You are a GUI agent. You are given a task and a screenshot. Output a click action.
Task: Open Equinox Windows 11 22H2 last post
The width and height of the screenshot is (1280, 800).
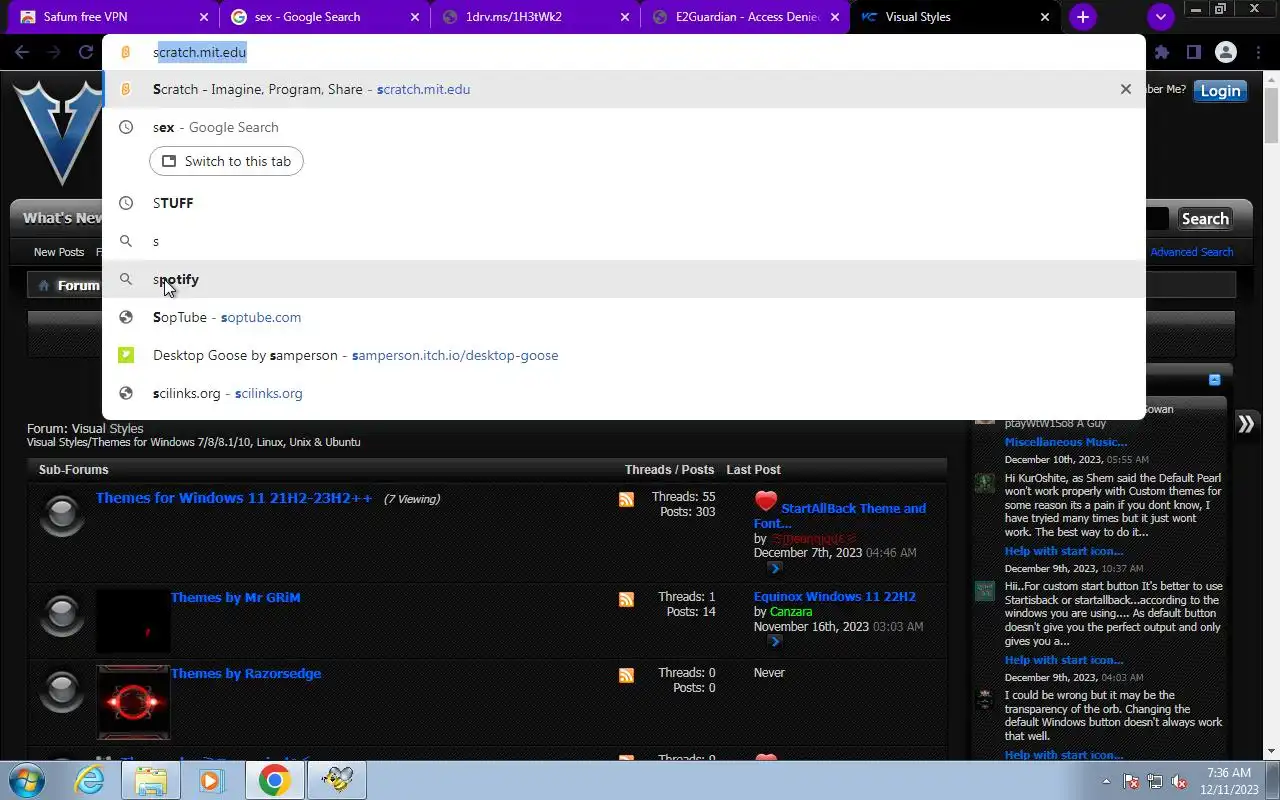pos(835,596)
